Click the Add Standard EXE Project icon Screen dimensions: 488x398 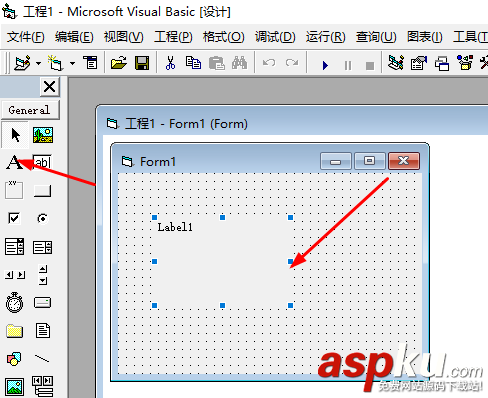[x=22, y=63]
